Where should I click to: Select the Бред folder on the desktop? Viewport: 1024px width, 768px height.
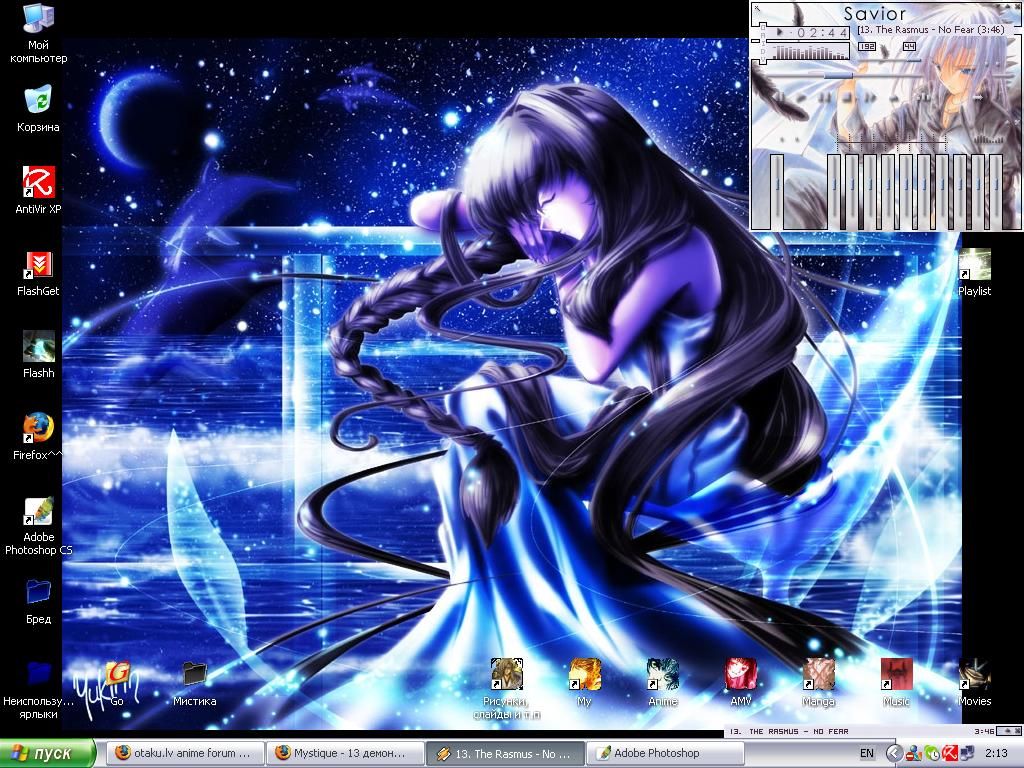[38, 601]
